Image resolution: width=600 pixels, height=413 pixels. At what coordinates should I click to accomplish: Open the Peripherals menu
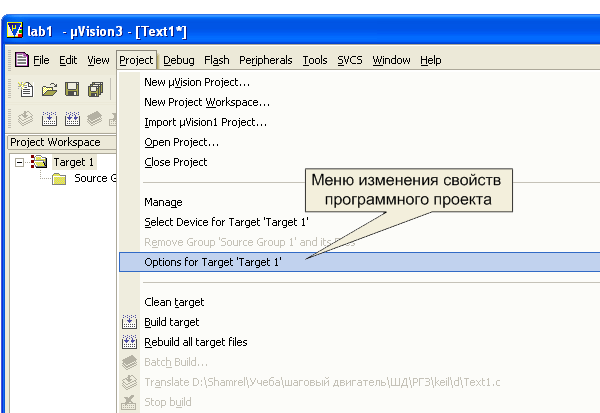[x=266, y=60]
